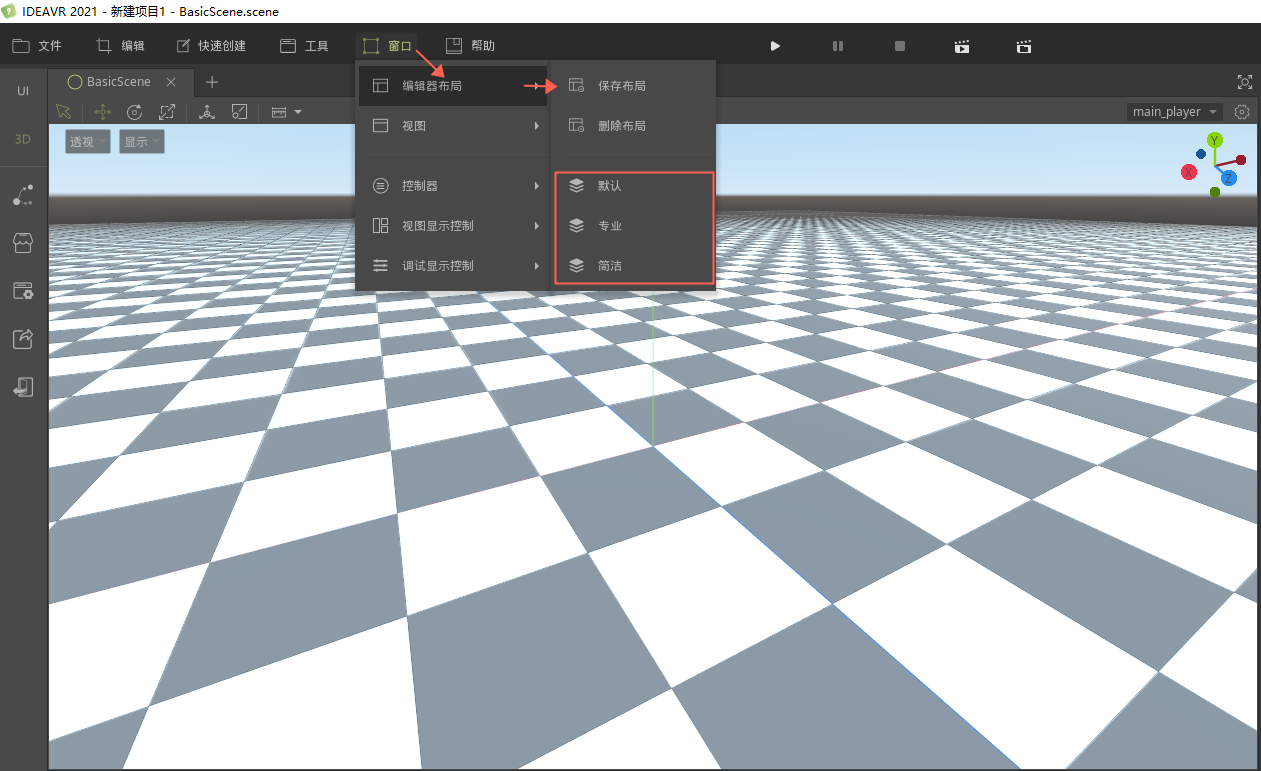Expand the 视图显示控制 submenu
Screen dimensions: 1261x771
click(453, 226)
